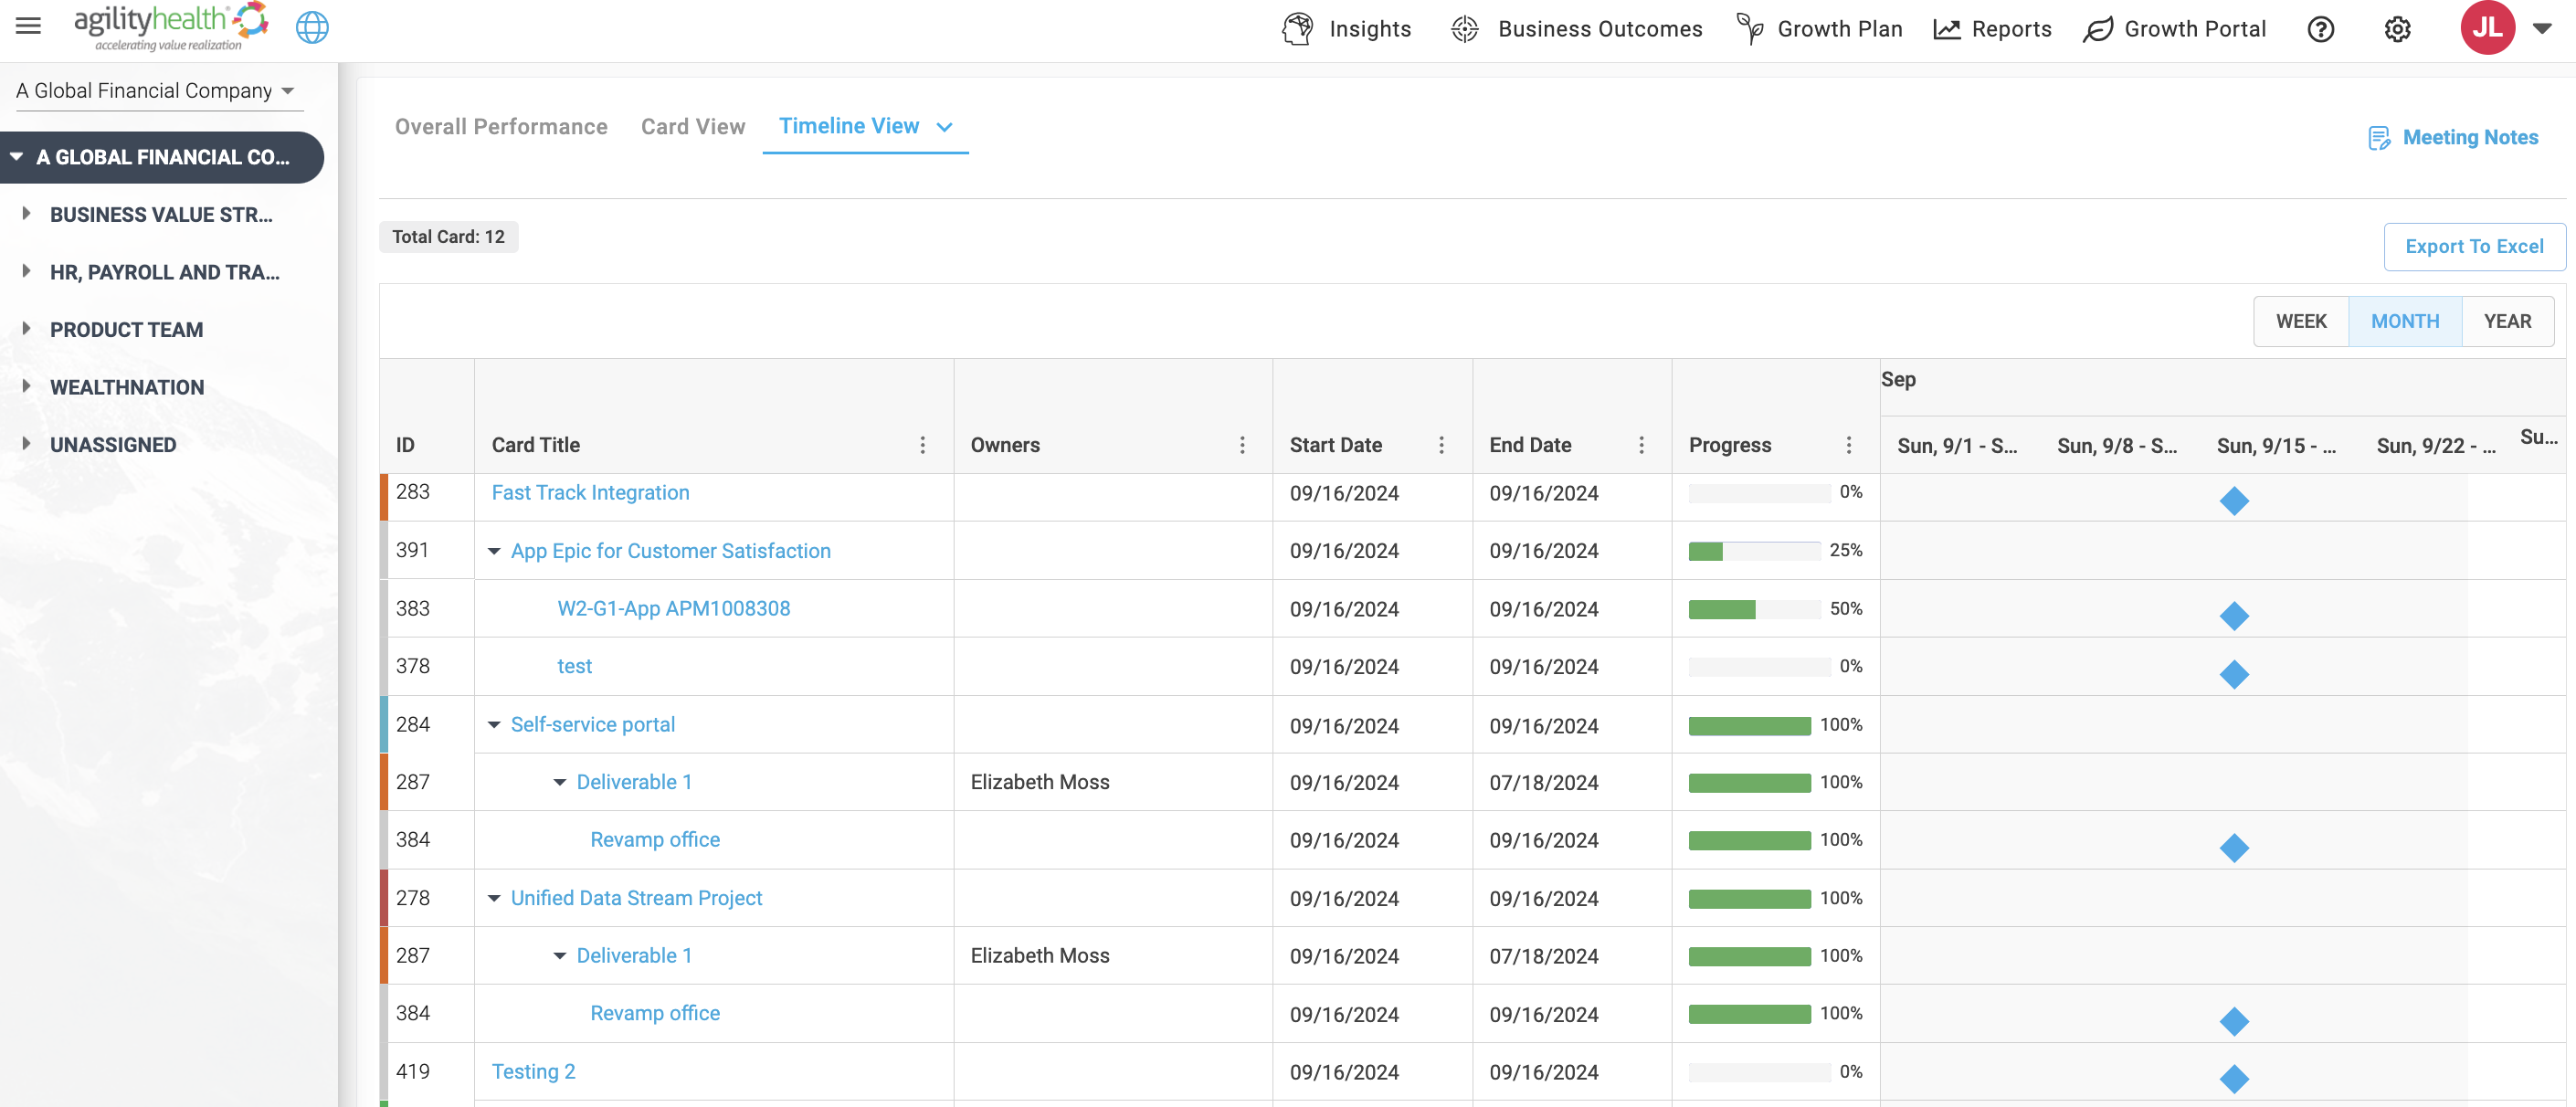This screenshot has width=2576, height=1107.
Task: Switch timeline scale to MONTH
Action: click(2405, 321)
